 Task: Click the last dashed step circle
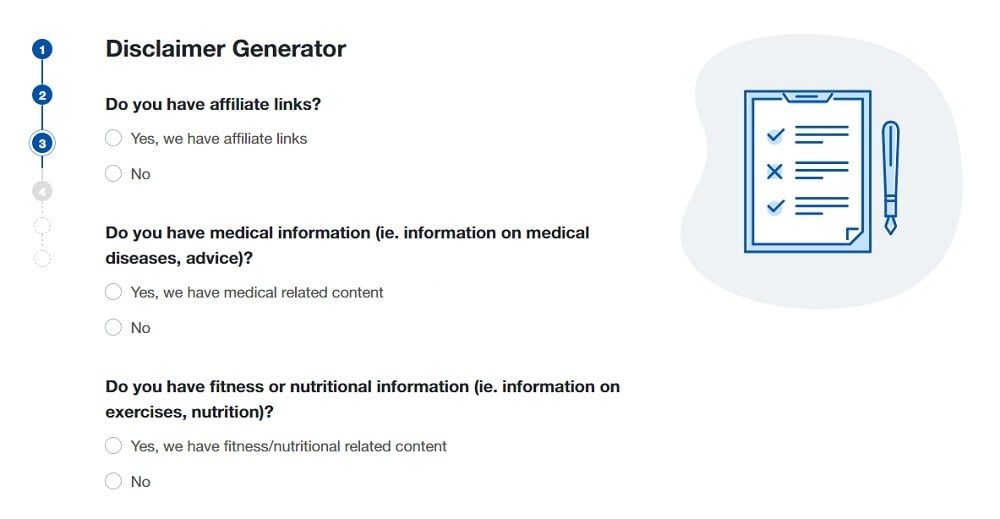click(x=42, y=258)
